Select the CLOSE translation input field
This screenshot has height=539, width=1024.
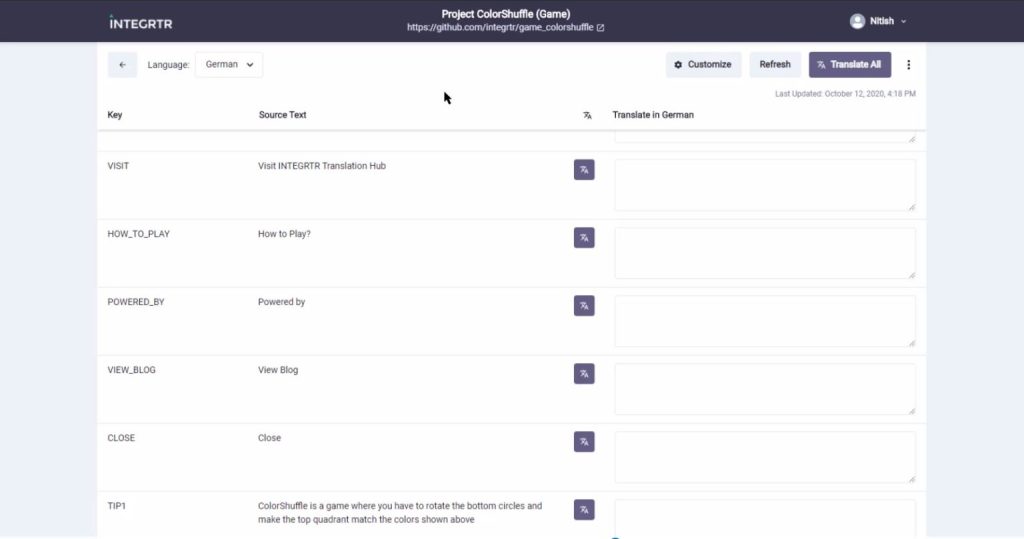click(x=764, y=457)
